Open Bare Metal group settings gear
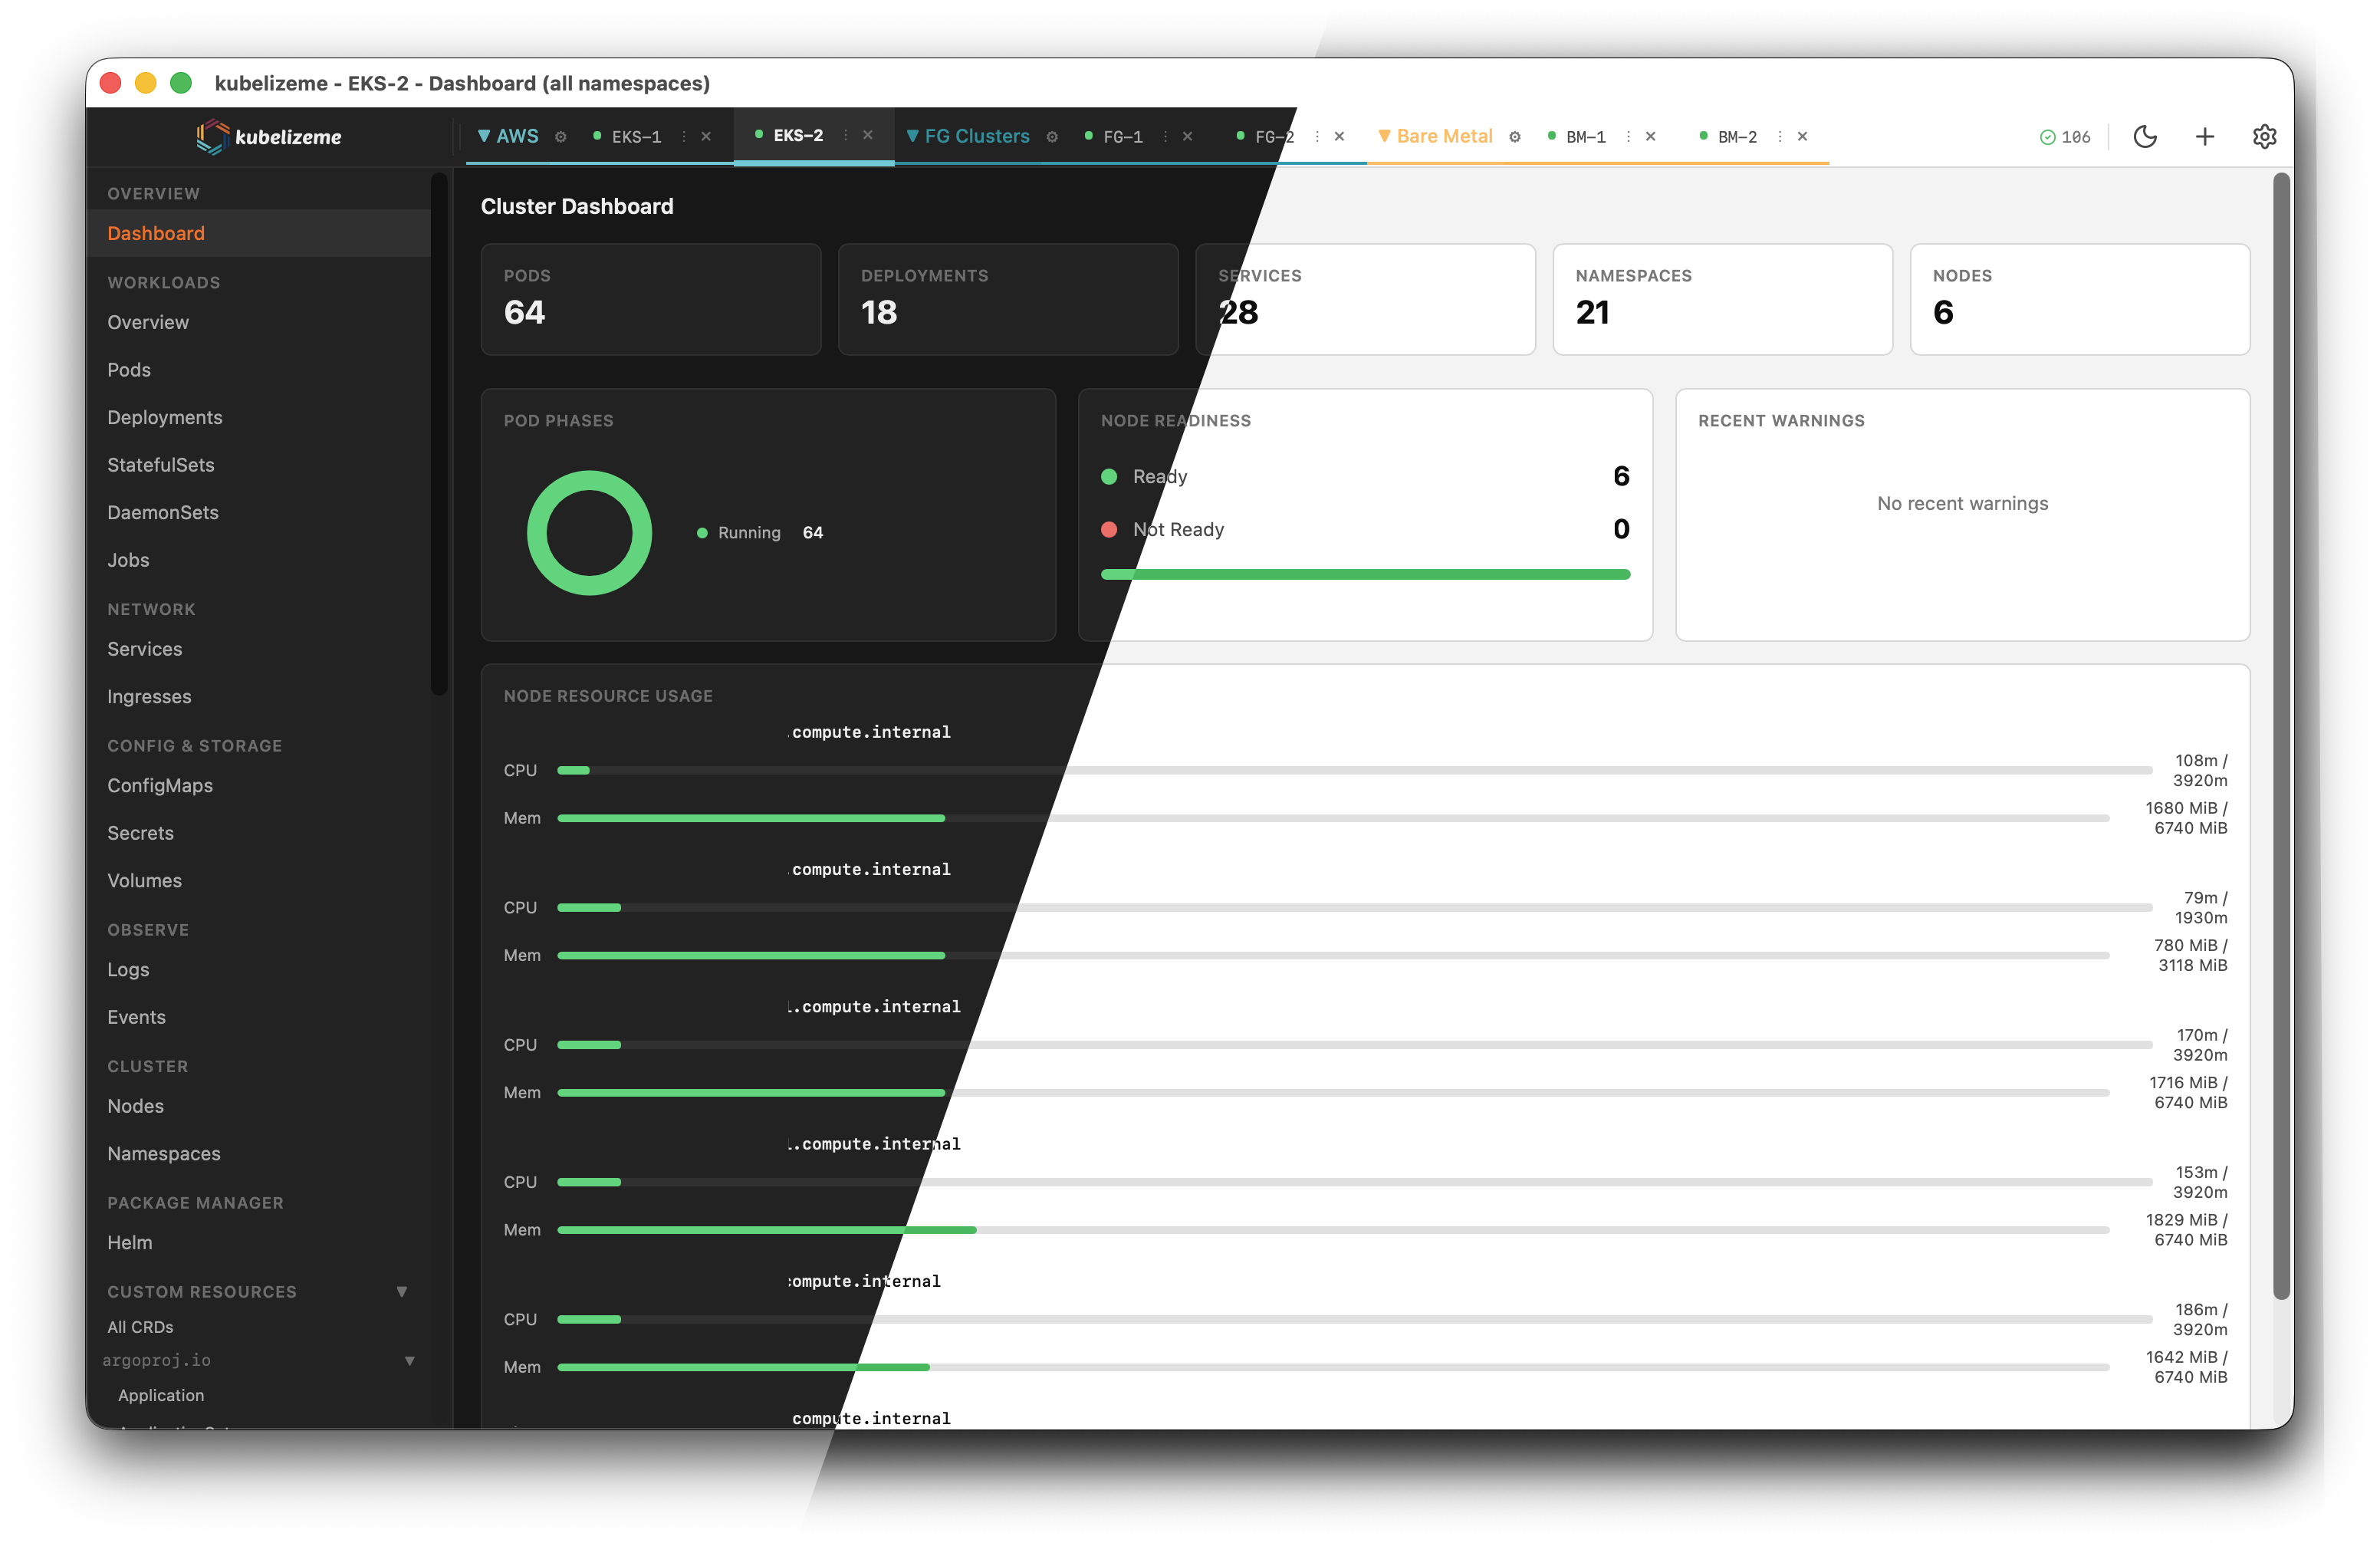 [1515, 137]
